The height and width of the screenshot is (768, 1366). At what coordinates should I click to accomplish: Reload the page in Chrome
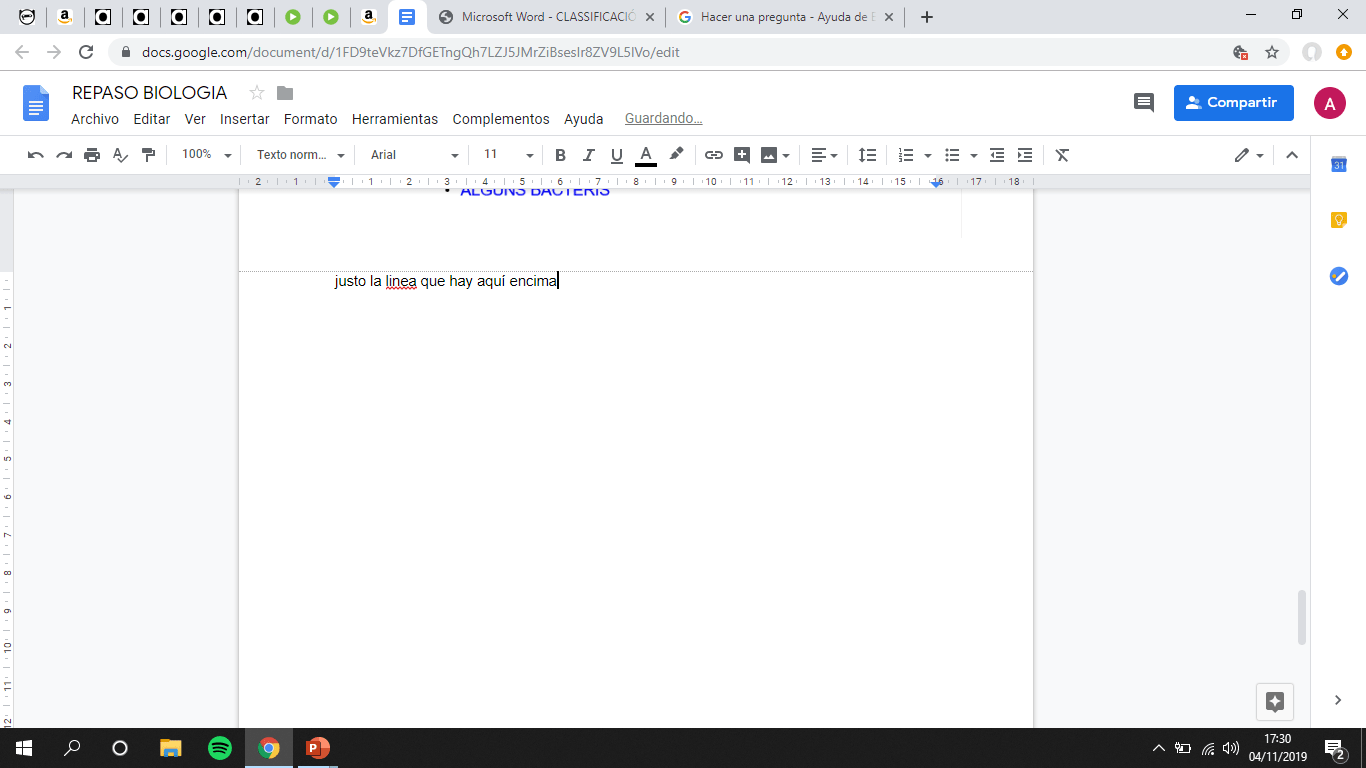86,52
